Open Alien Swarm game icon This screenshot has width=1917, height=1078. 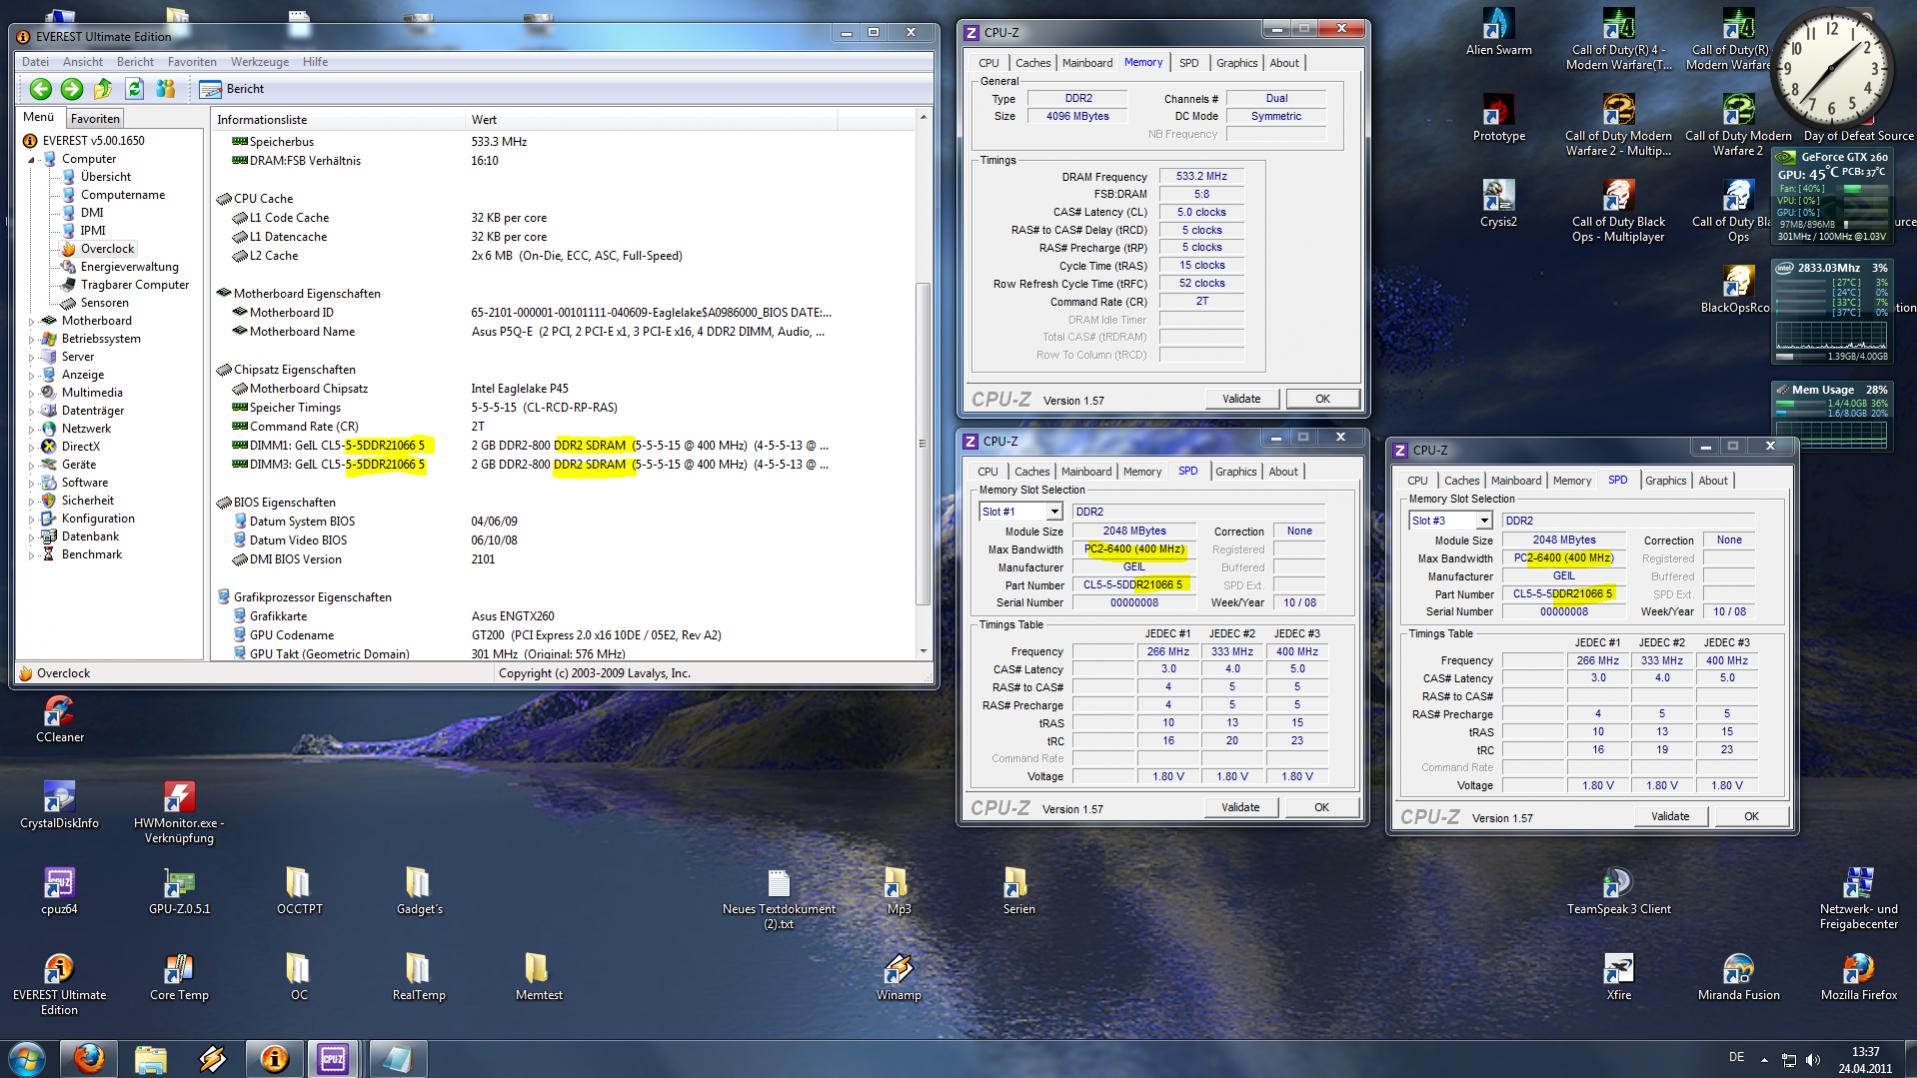point(1499,32)
